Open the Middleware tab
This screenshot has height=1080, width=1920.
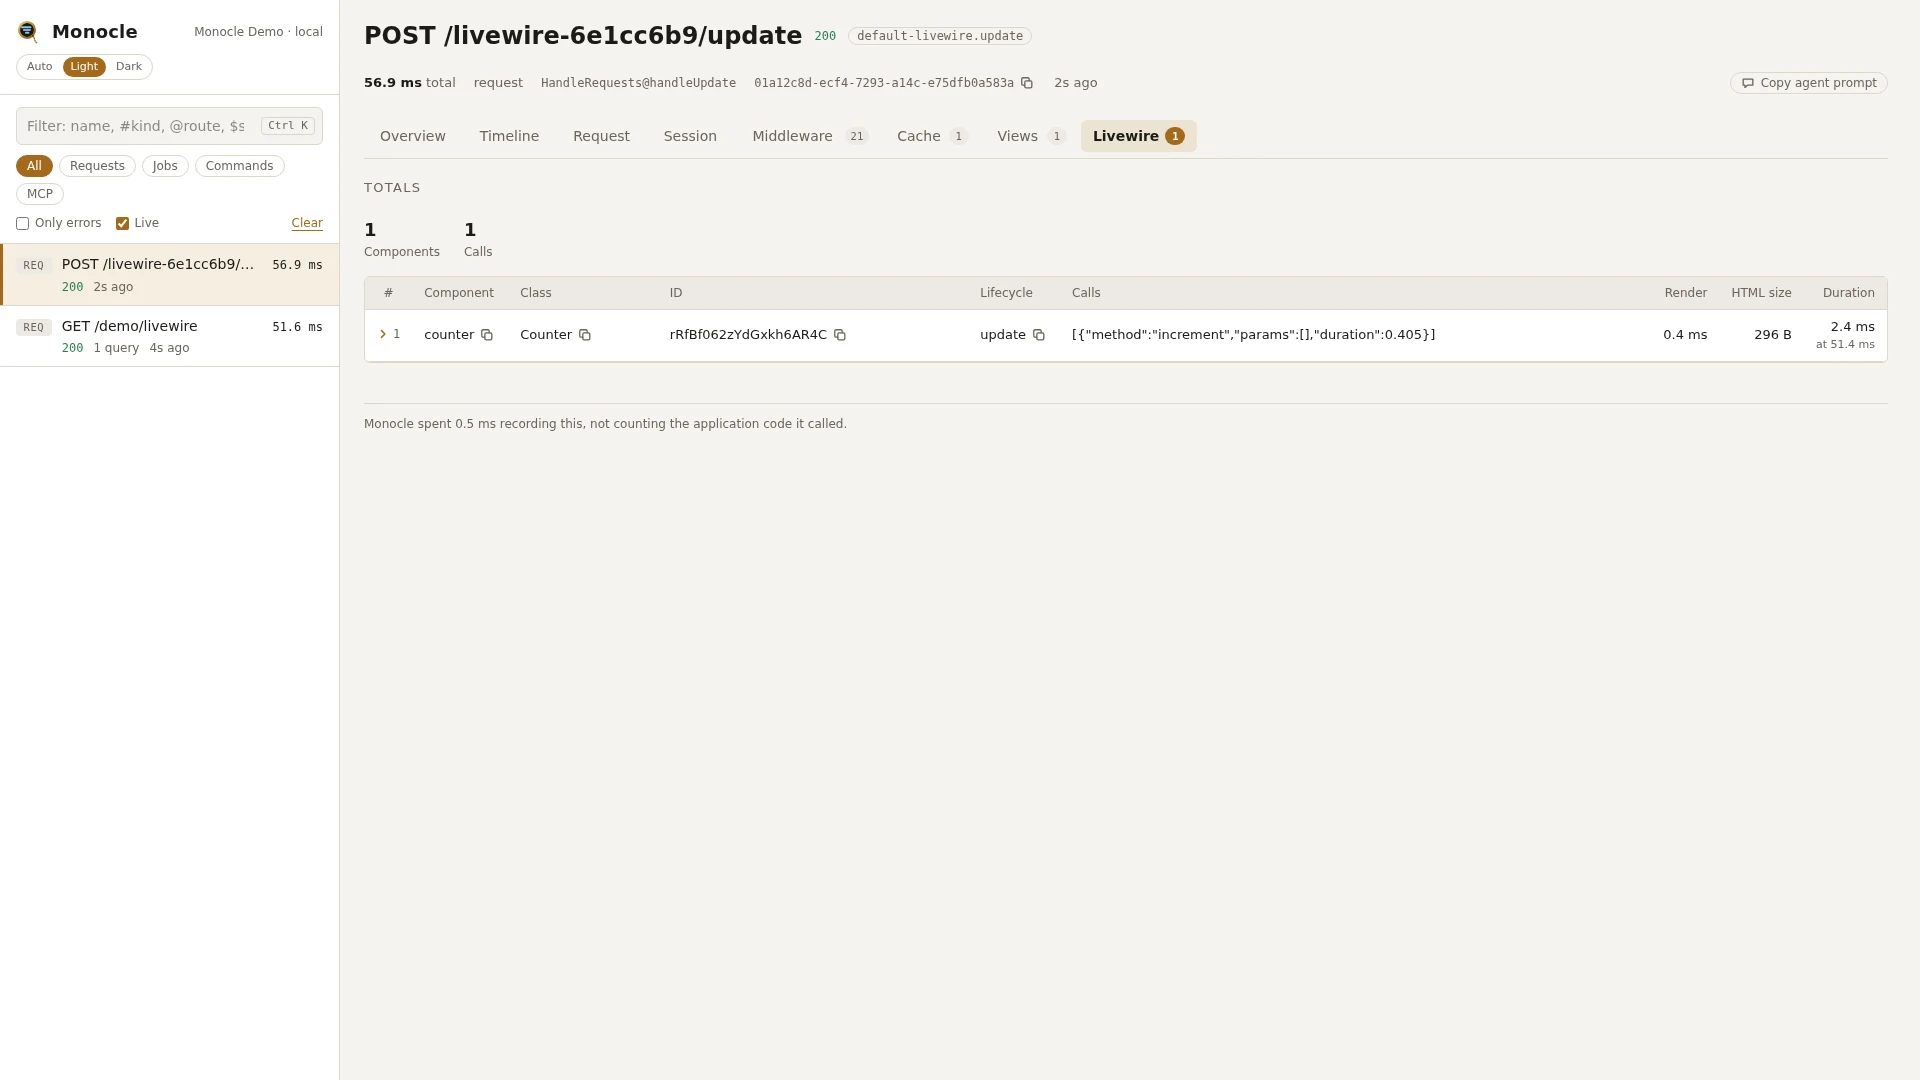[810, 136]
